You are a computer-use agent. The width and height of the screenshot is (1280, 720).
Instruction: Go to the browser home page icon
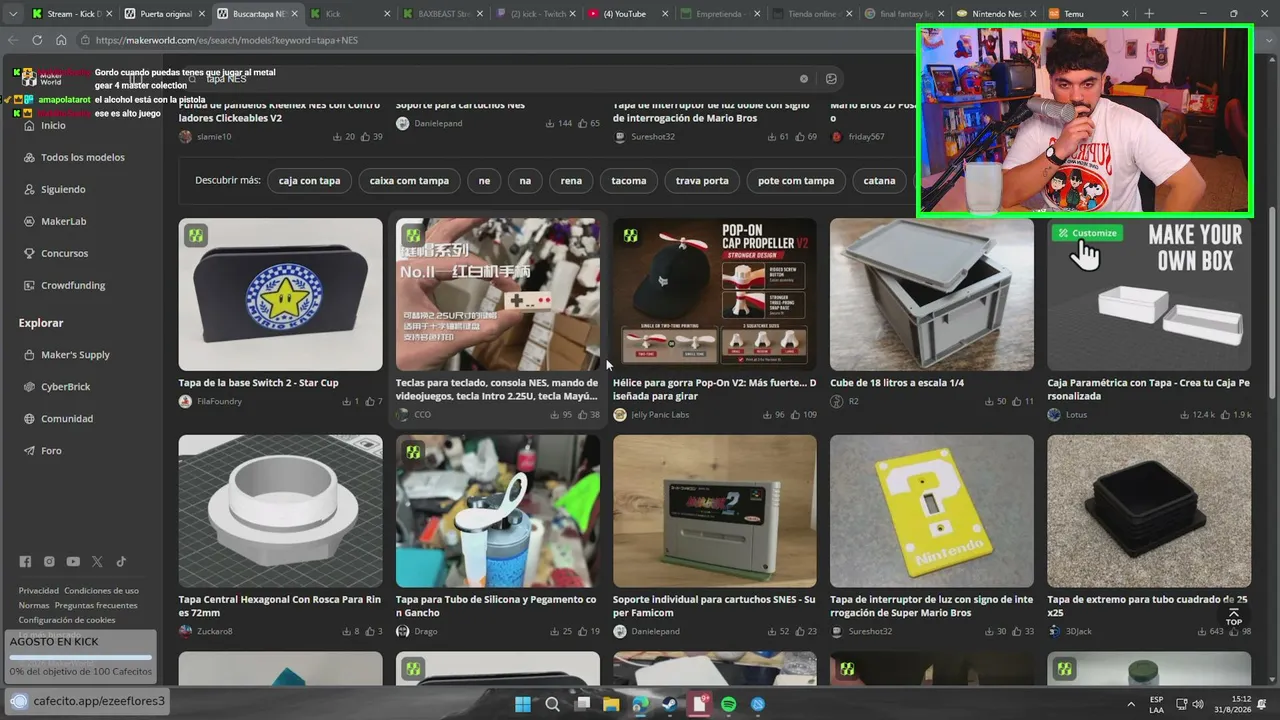pos(61,40)
